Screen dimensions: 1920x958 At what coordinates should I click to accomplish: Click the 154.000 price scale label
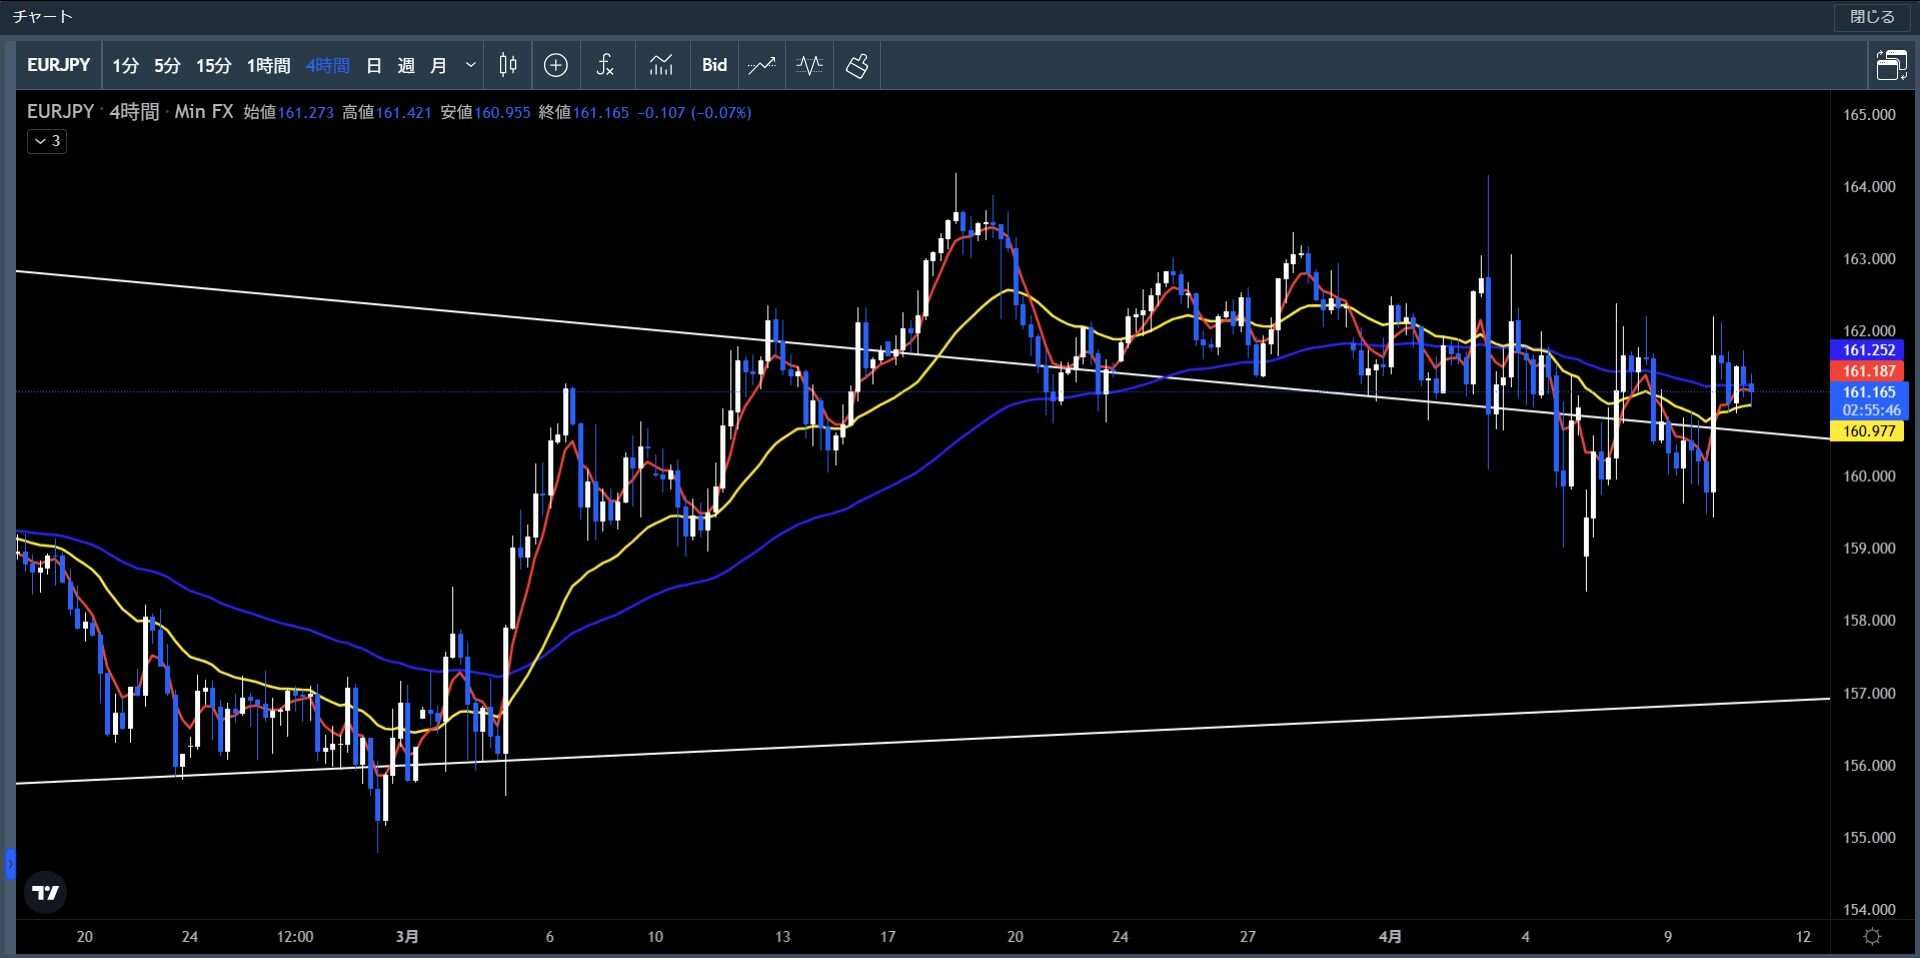click(x=1868, y=909)
